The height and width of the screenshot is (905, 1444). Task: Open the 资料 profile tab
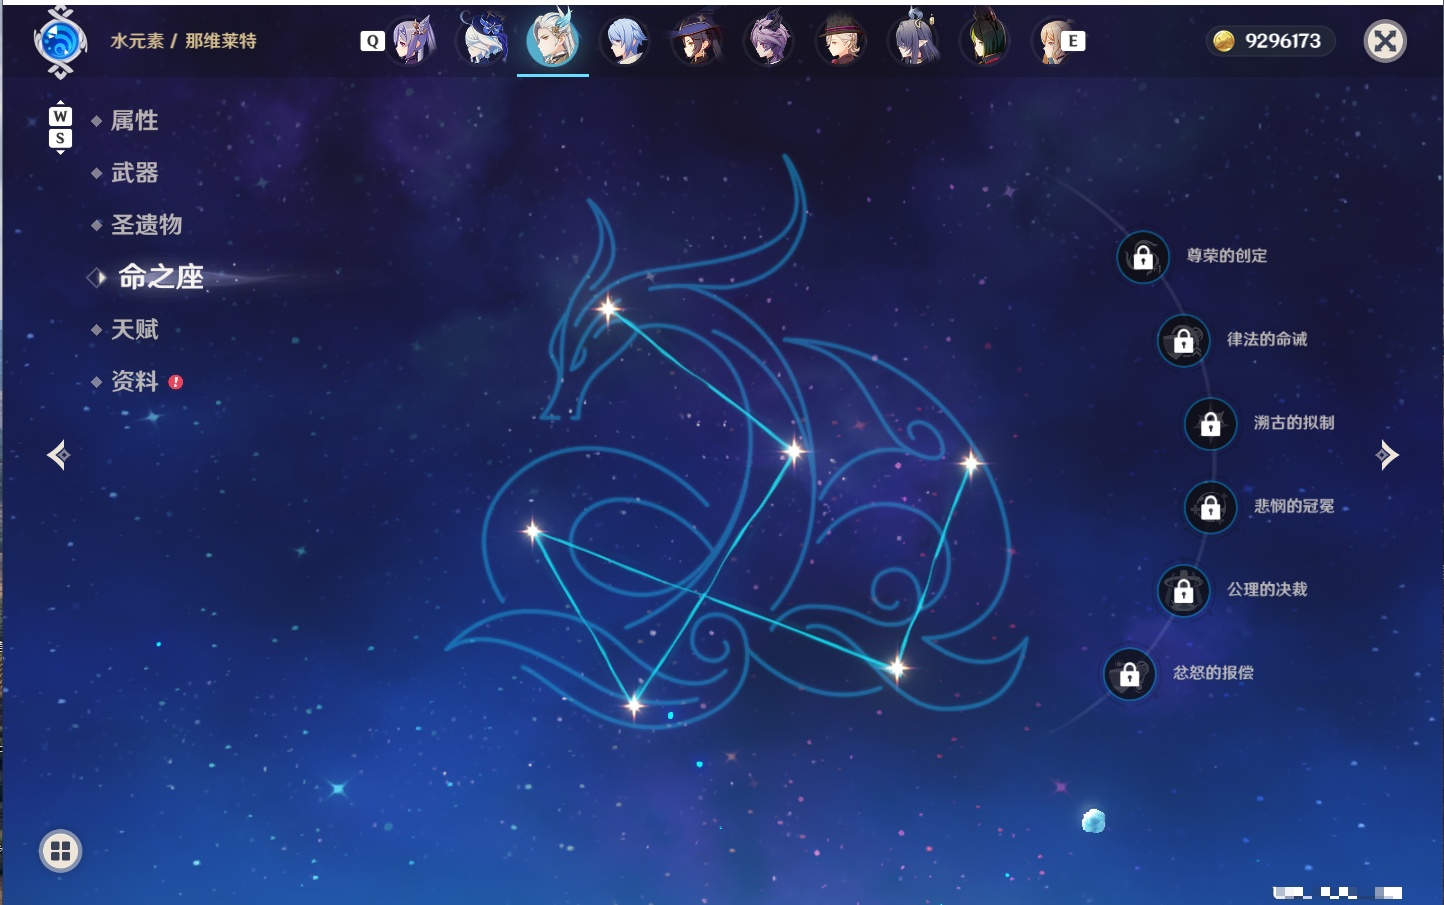[x=134, y=381]
